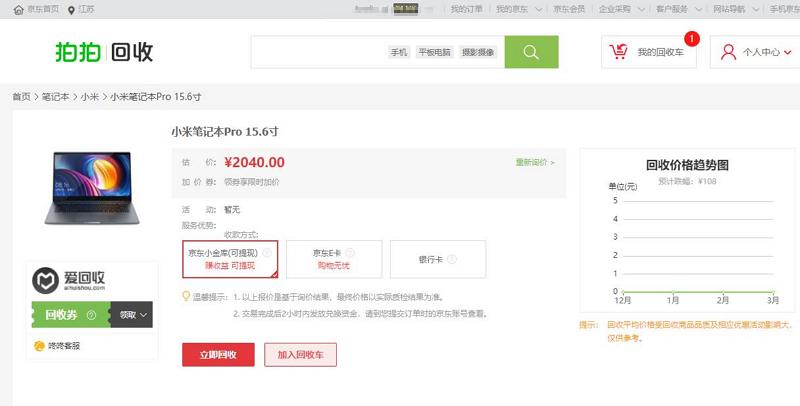The width and height of the screenshot is (800, 406).
Task: Click 领券享限时加价 coupon link
Action: [252, 182]
